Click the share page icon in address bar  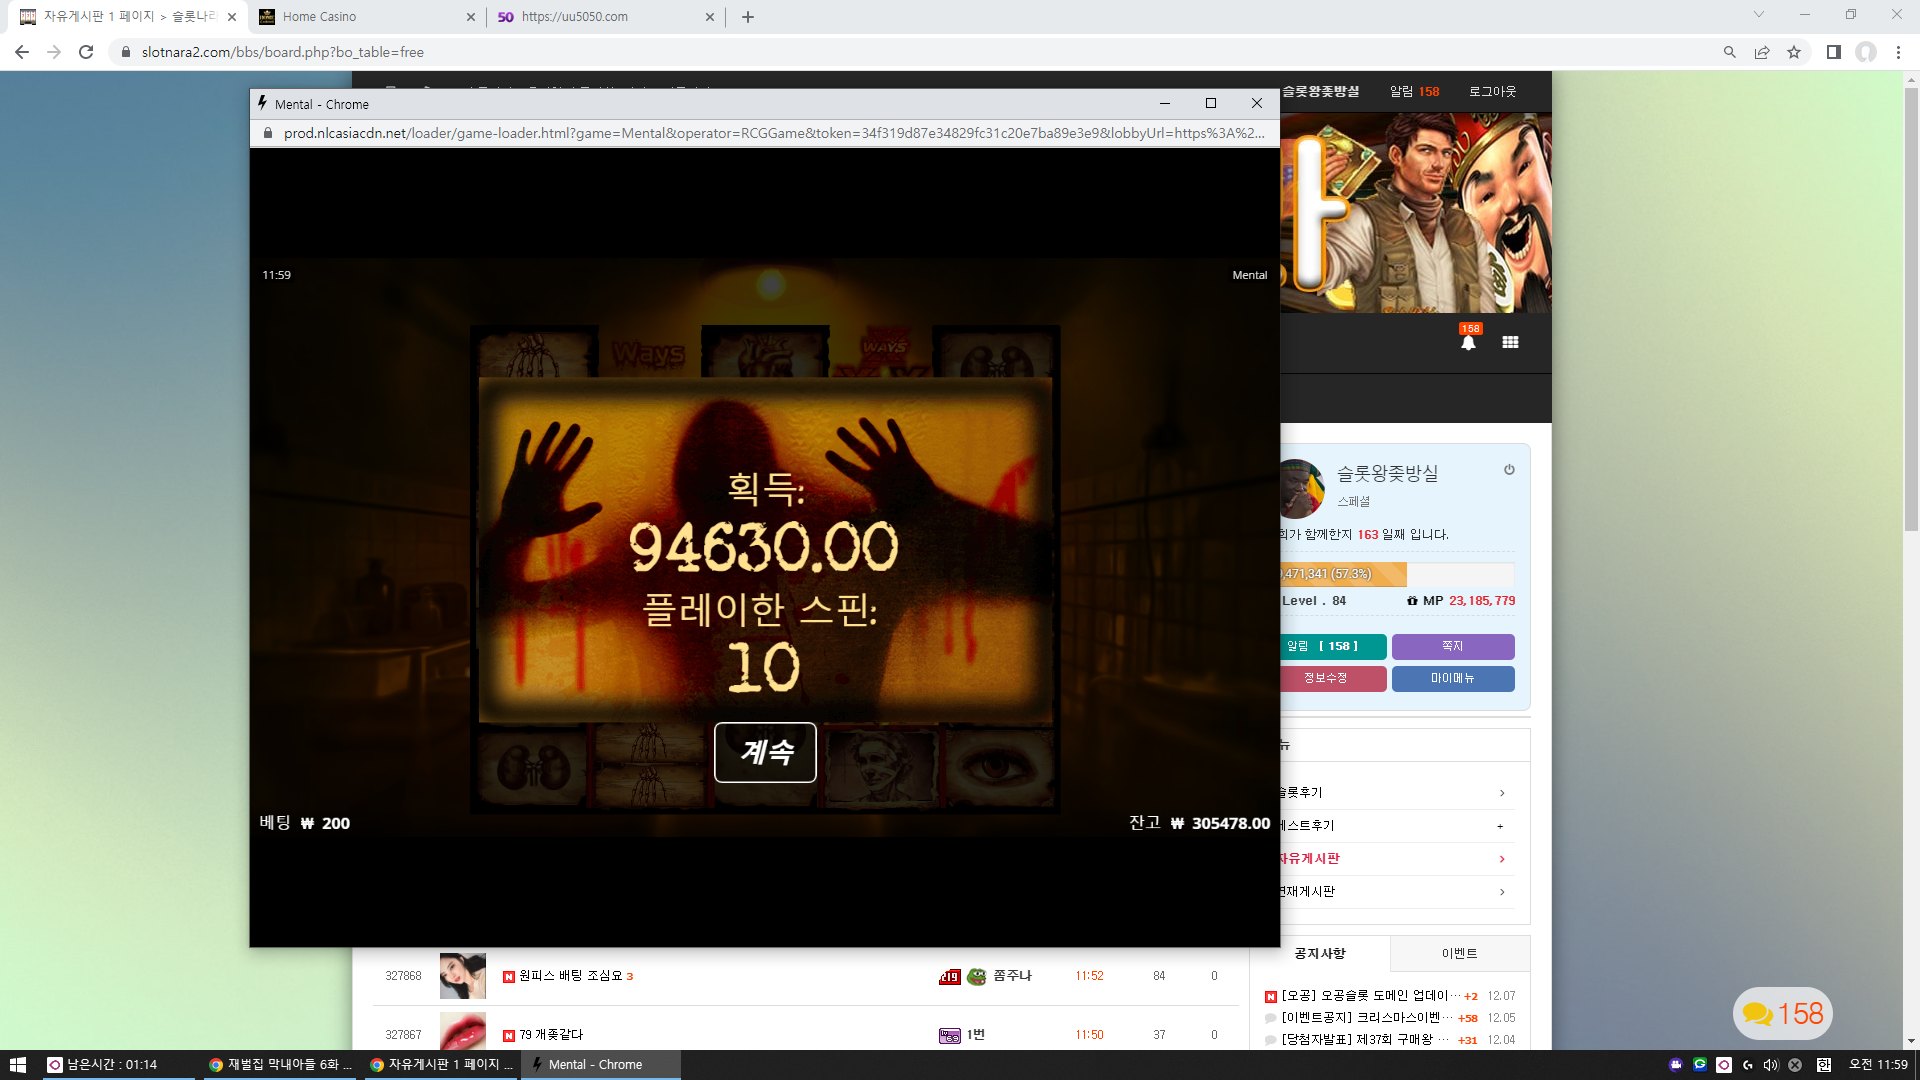[x=1762, y=52]
